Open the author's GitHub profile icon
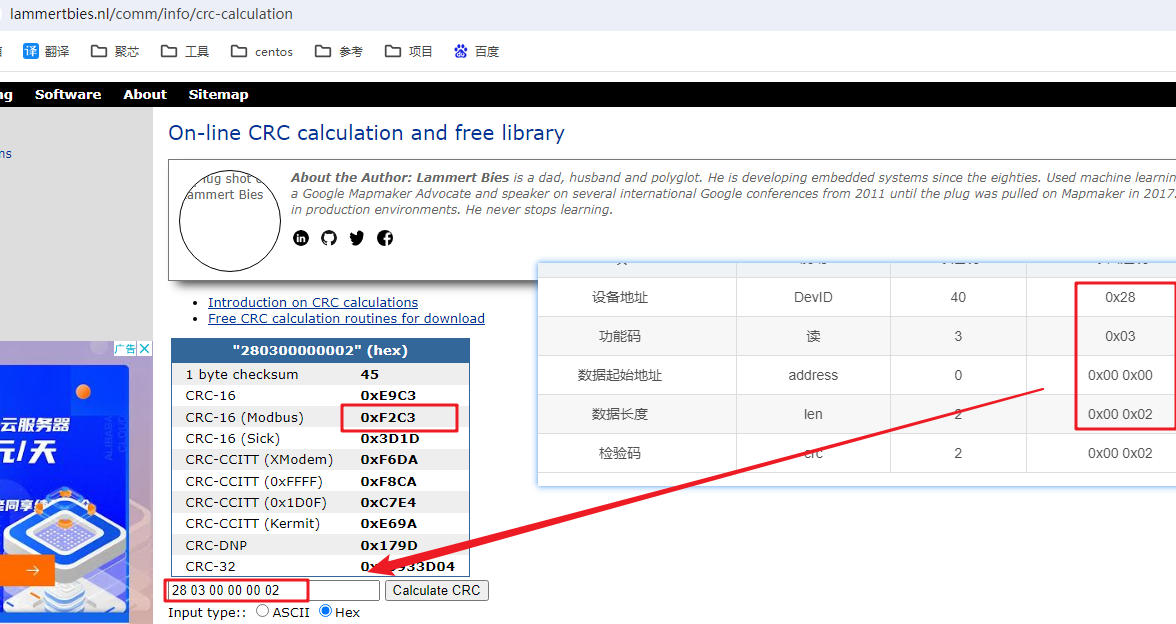Screen dimensions: 1176x624 point(328,238)
